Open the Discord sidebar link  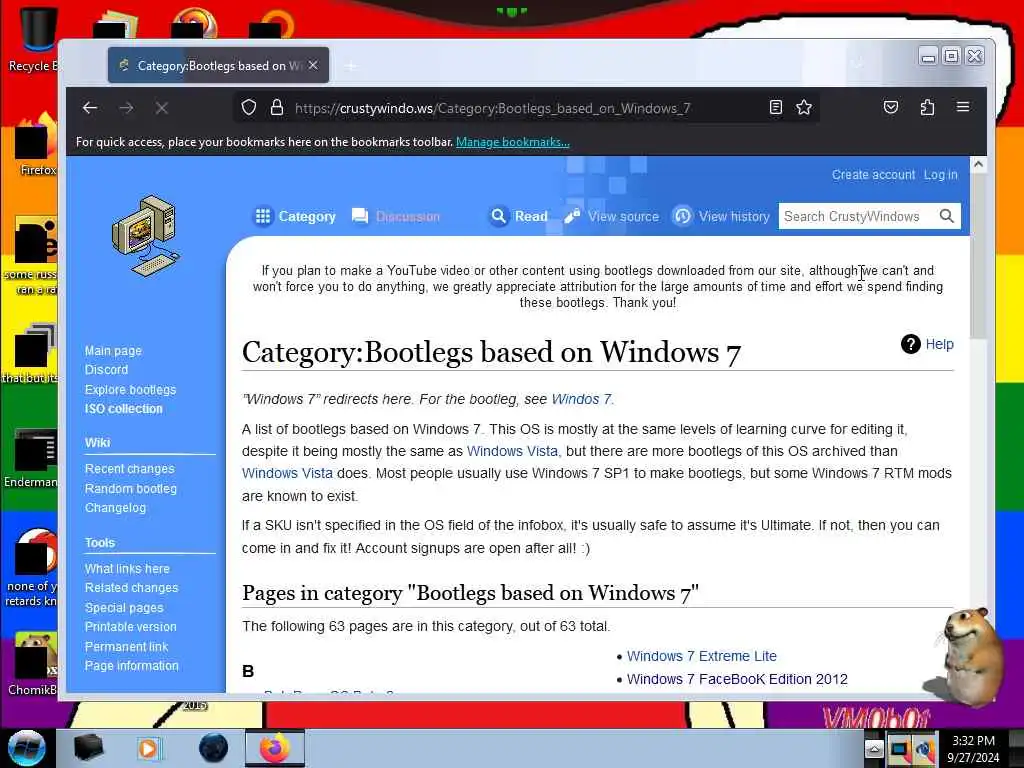pos(106,370)
